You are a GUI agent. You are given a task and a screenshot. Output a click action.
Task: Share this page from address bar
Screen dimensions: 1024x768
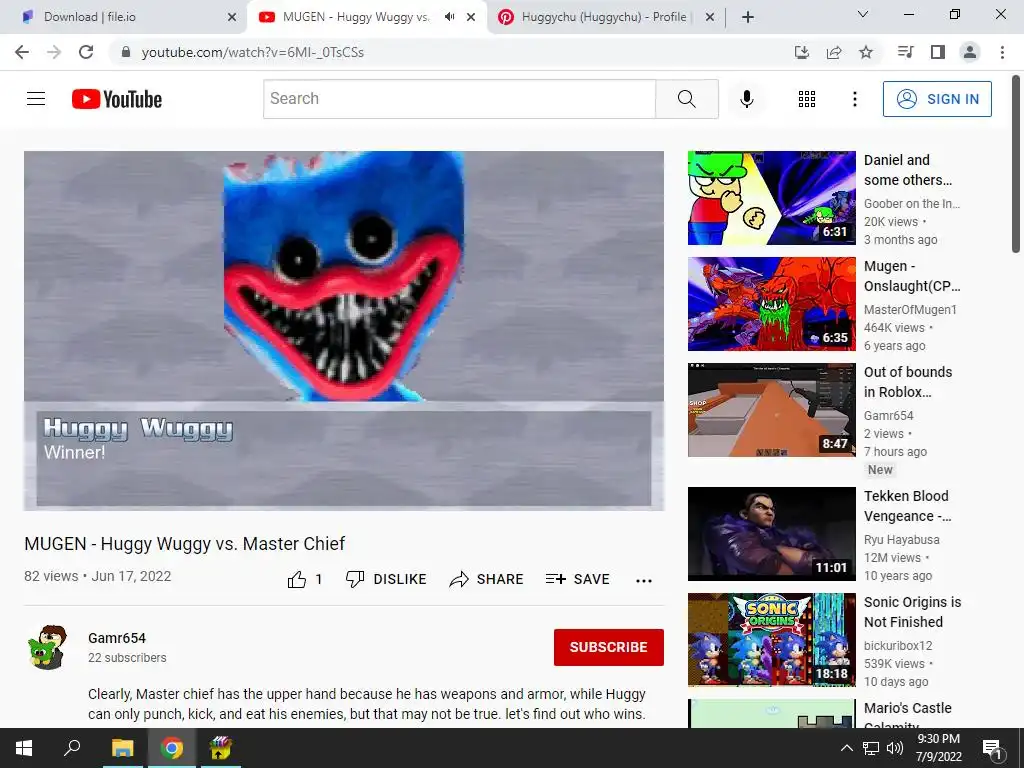[834, 52]
